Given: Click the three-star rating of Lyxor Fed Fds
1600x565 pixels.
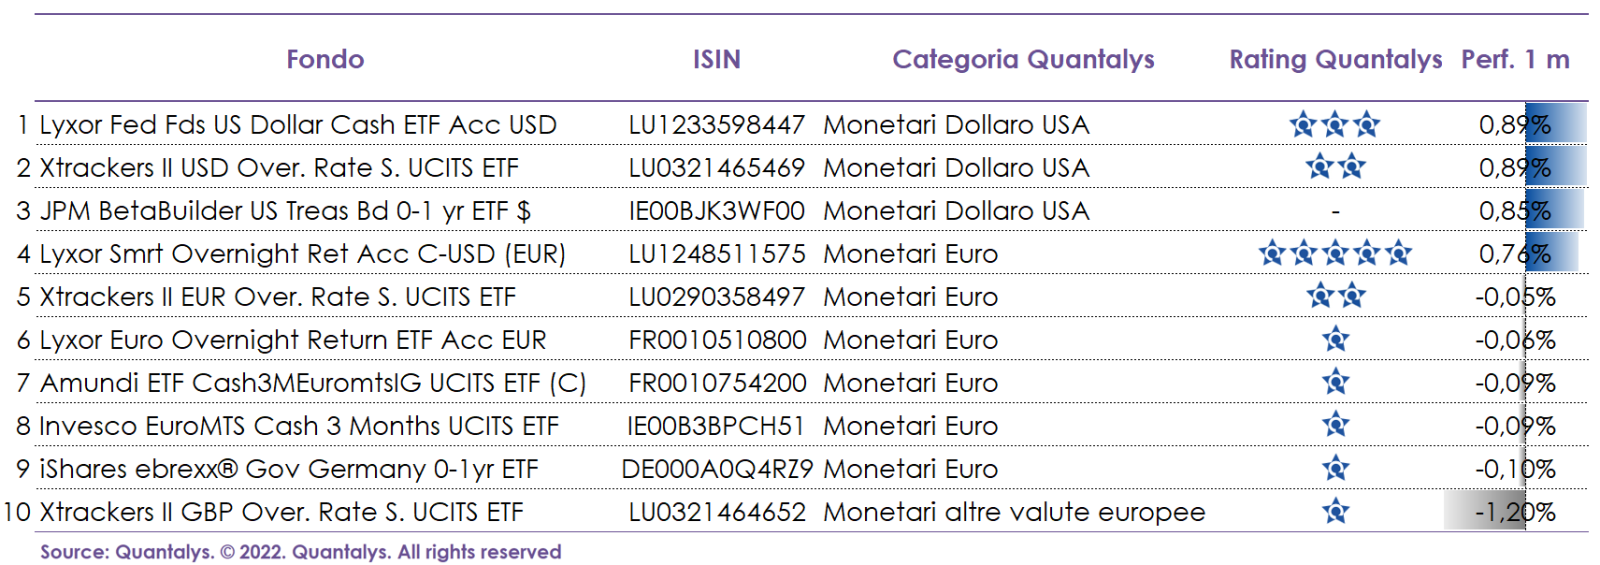Looking at the screenshot, I should click(x=1335, y=125).
